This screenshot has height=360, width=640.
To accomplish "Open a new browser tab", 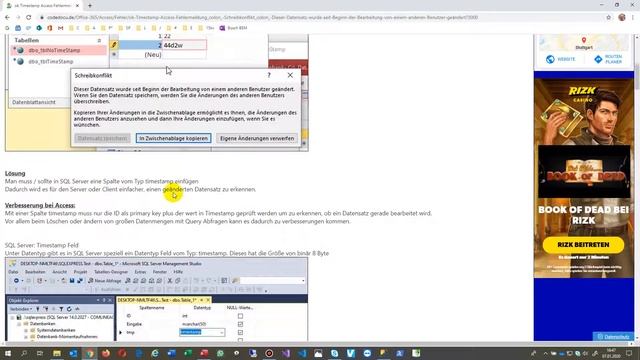I will tap(90, 6).
